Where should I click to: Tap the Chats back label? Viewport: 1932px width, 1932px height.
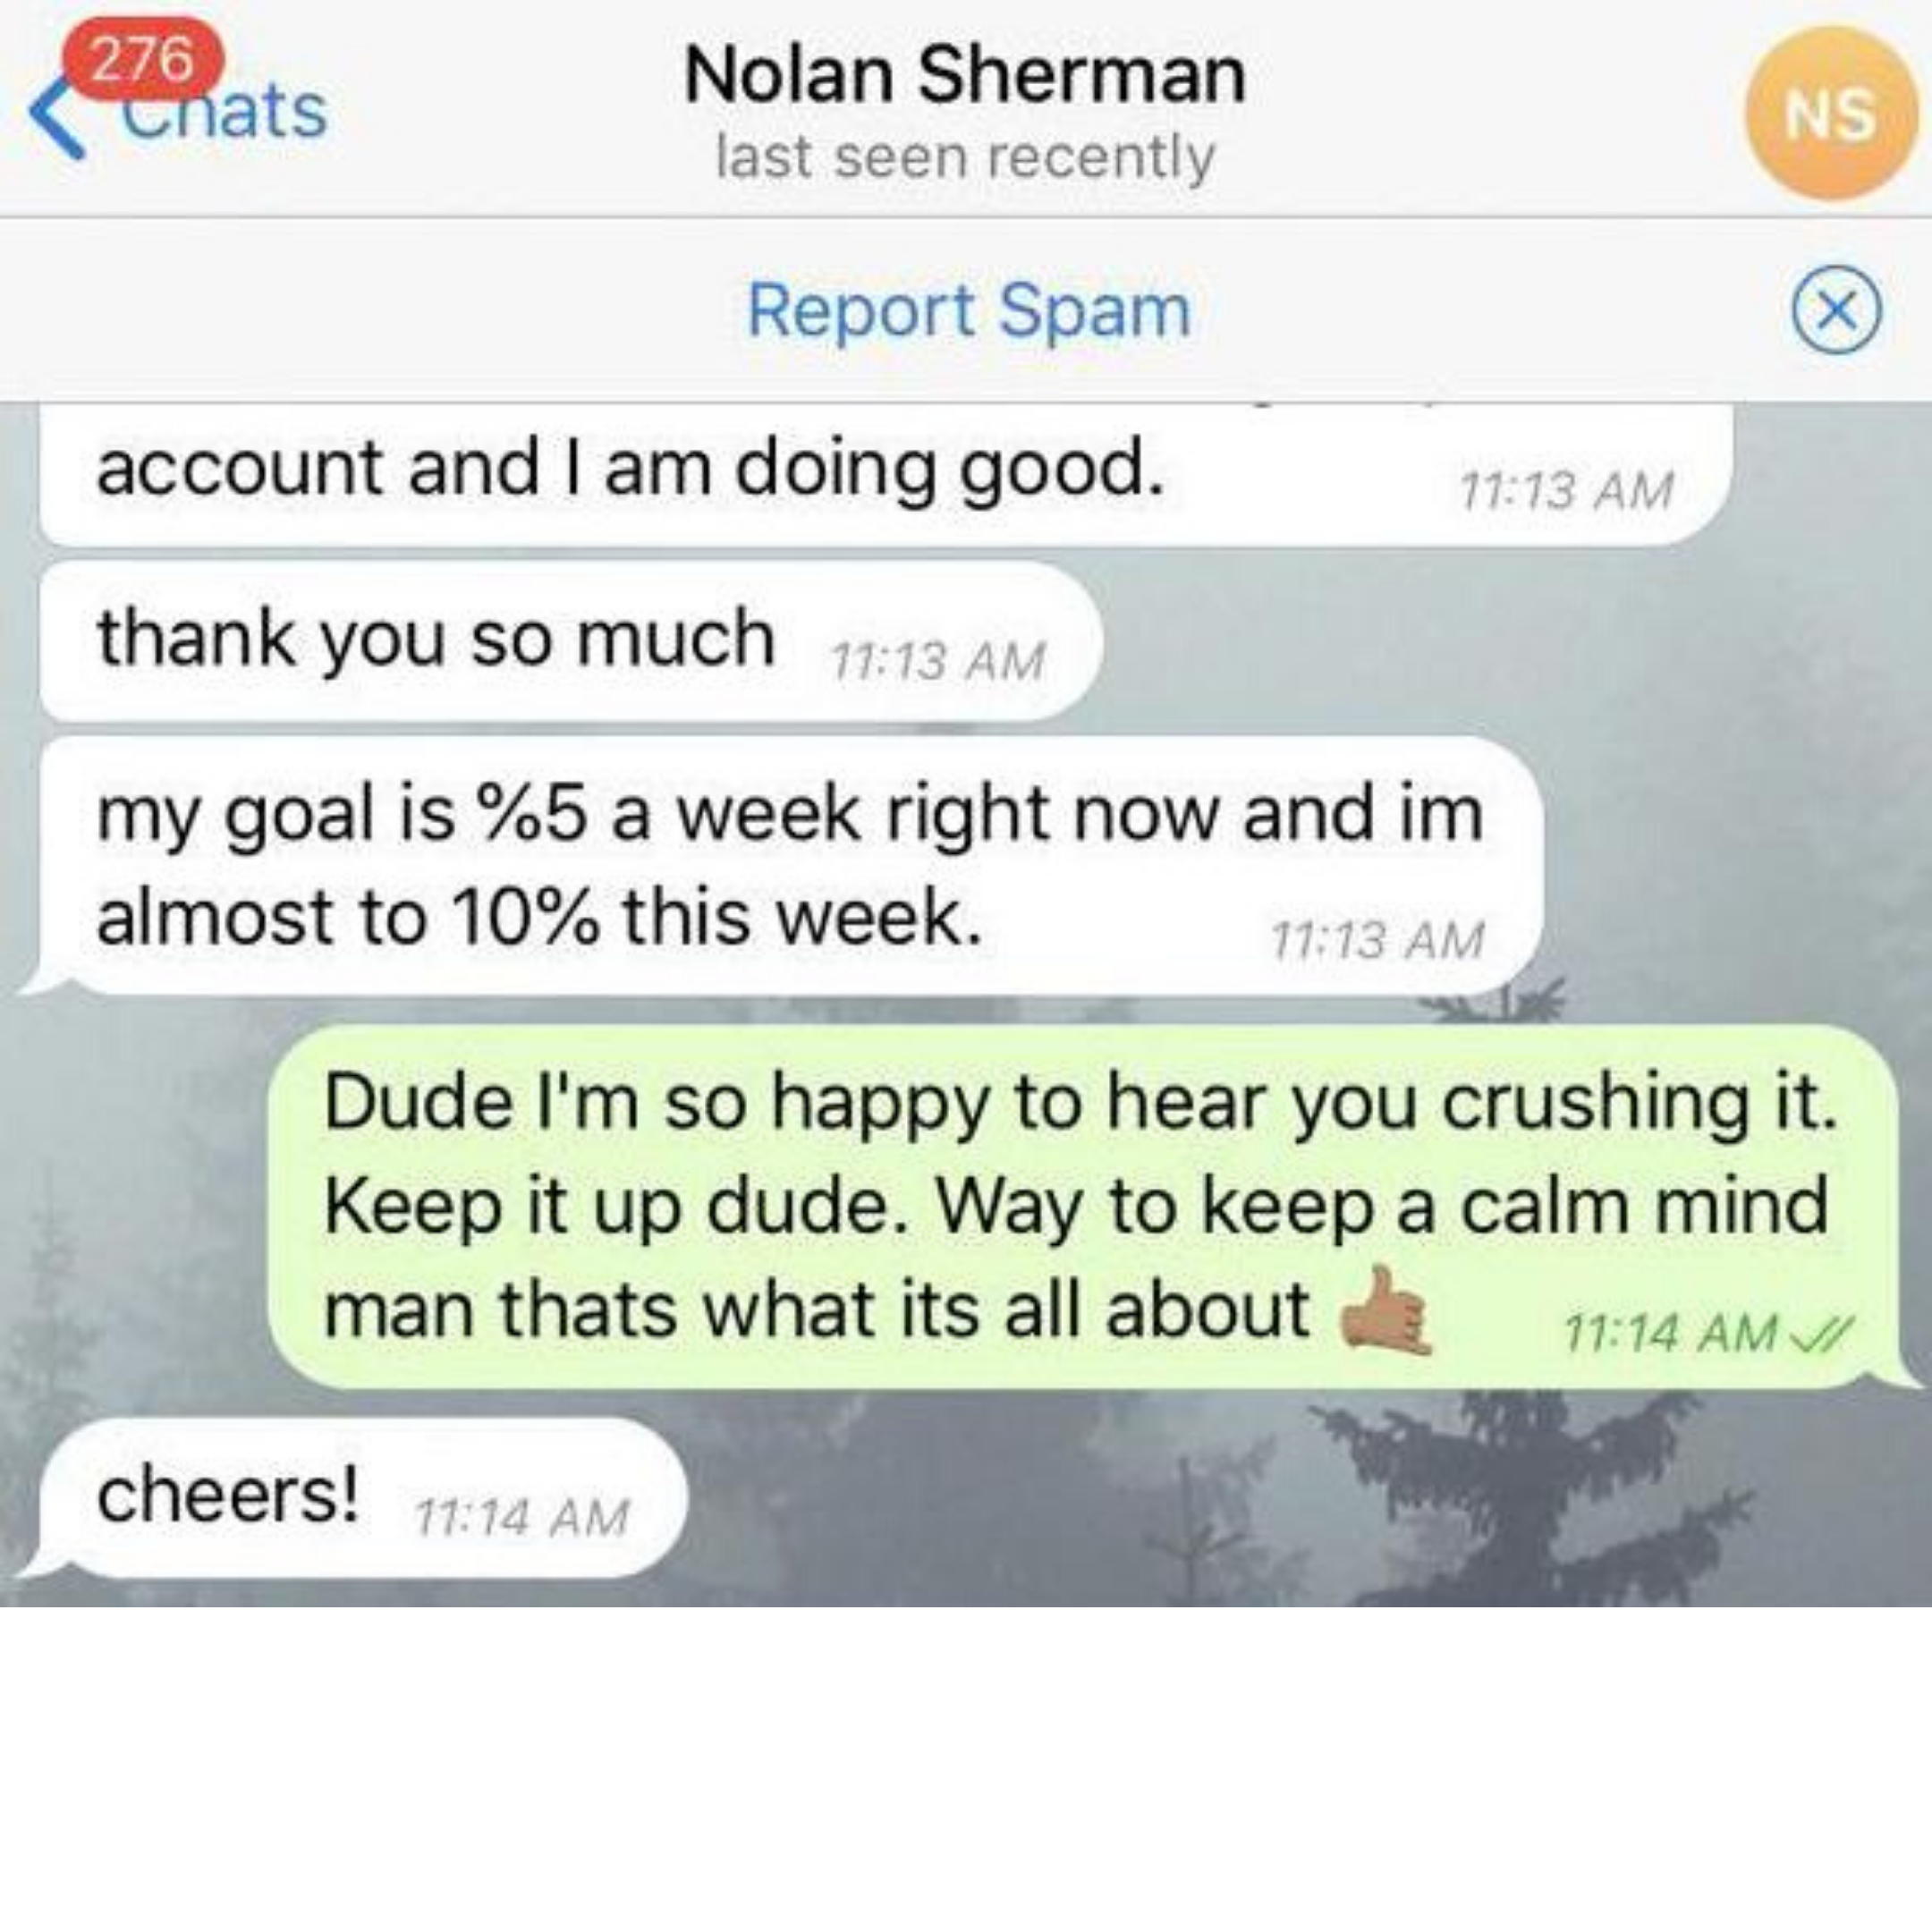(225, 112)
